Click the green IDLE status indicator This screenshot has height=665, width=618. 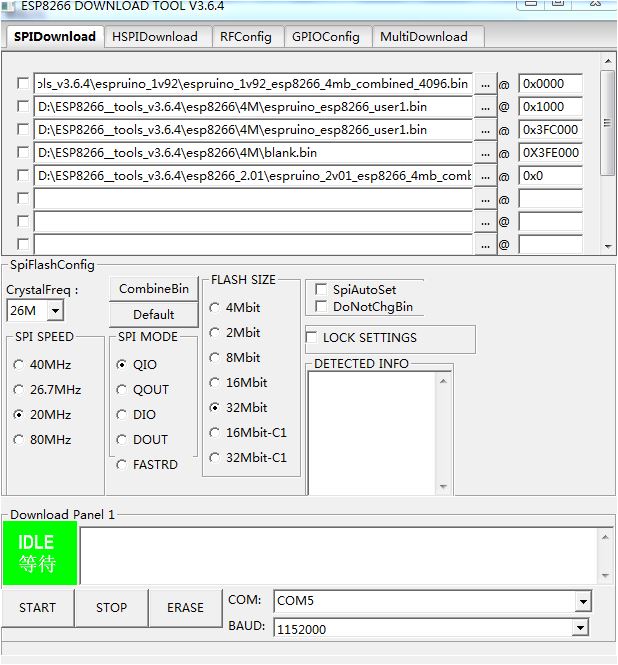click(x=40, y=553)
